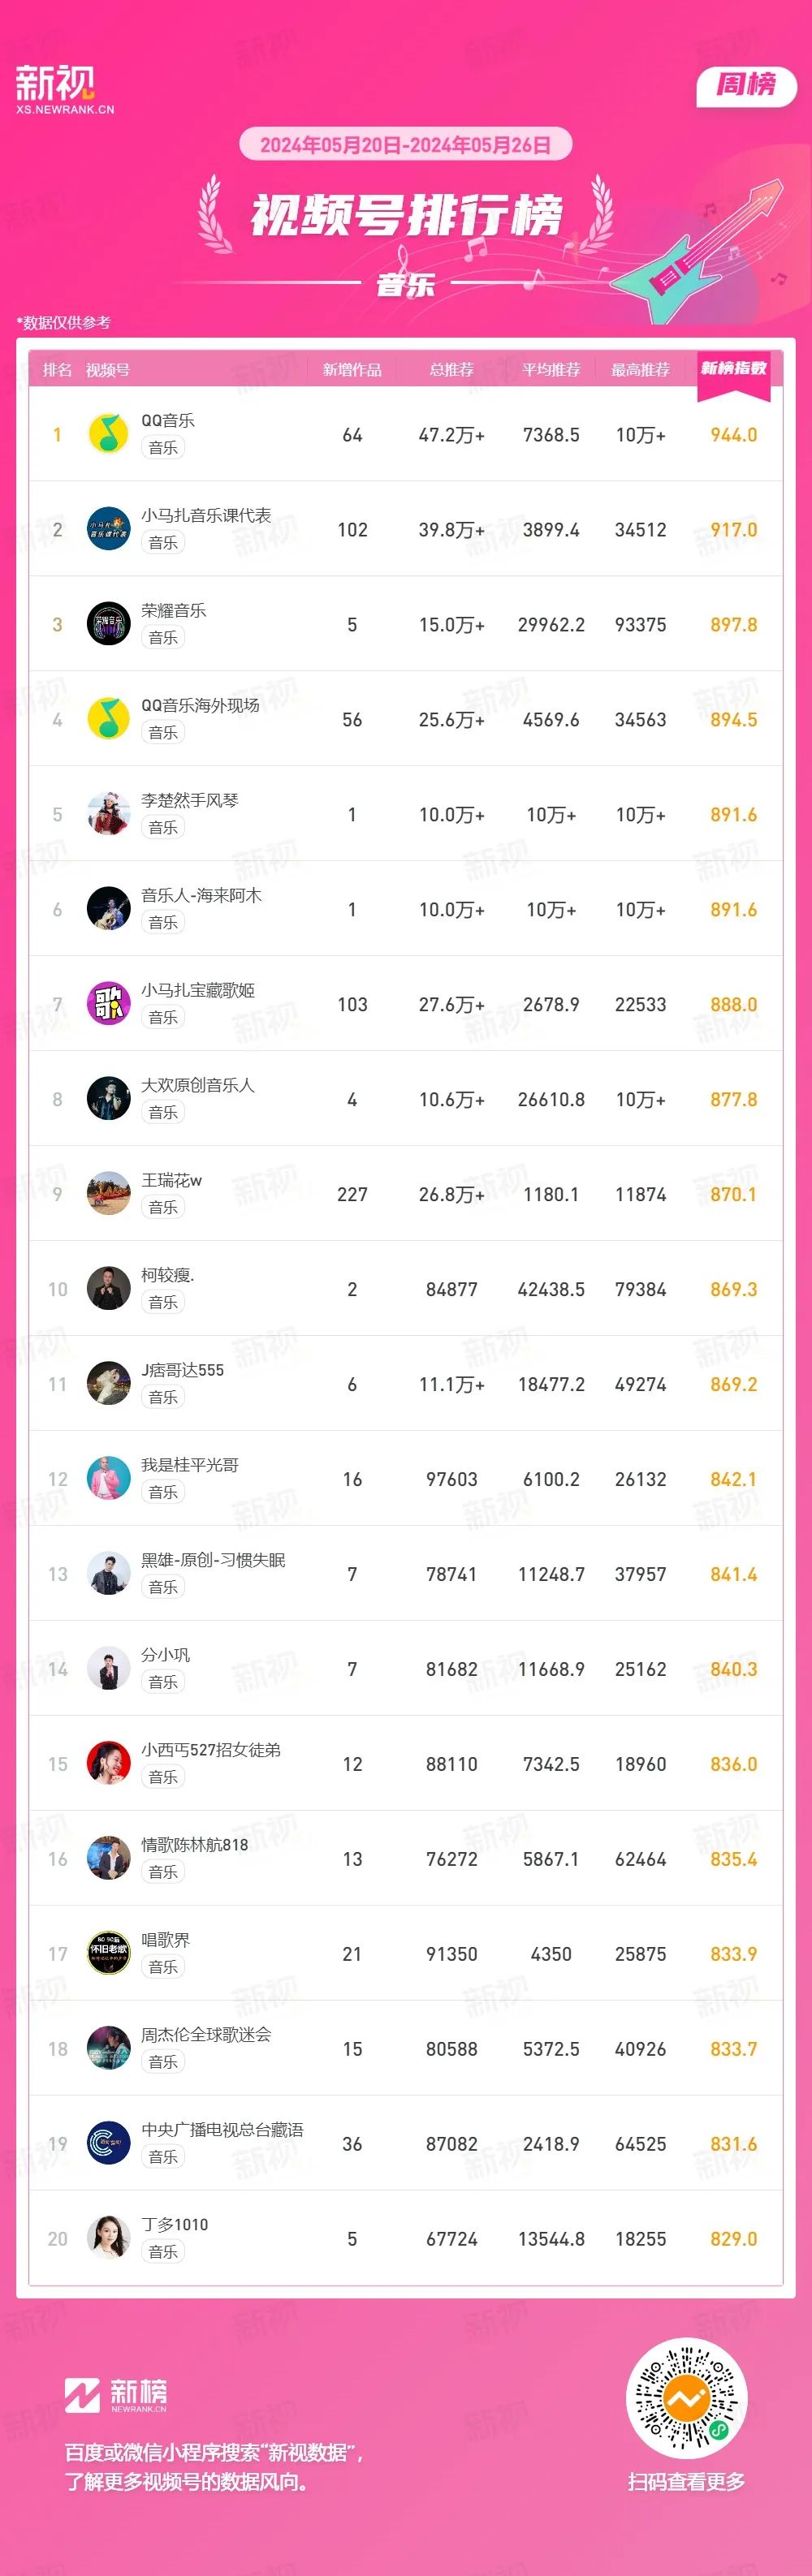Click the 唱歌界 怀旧老歌 avatar

pos(108,1953)
